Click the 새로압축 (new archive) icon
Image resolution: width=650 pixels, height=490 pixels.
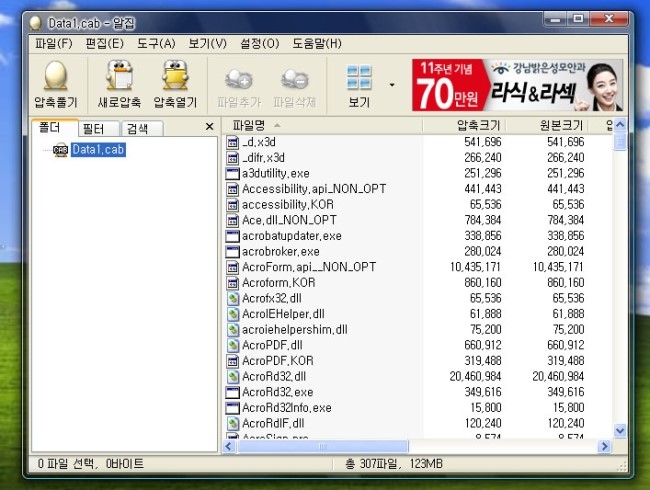tap(119, 84)
